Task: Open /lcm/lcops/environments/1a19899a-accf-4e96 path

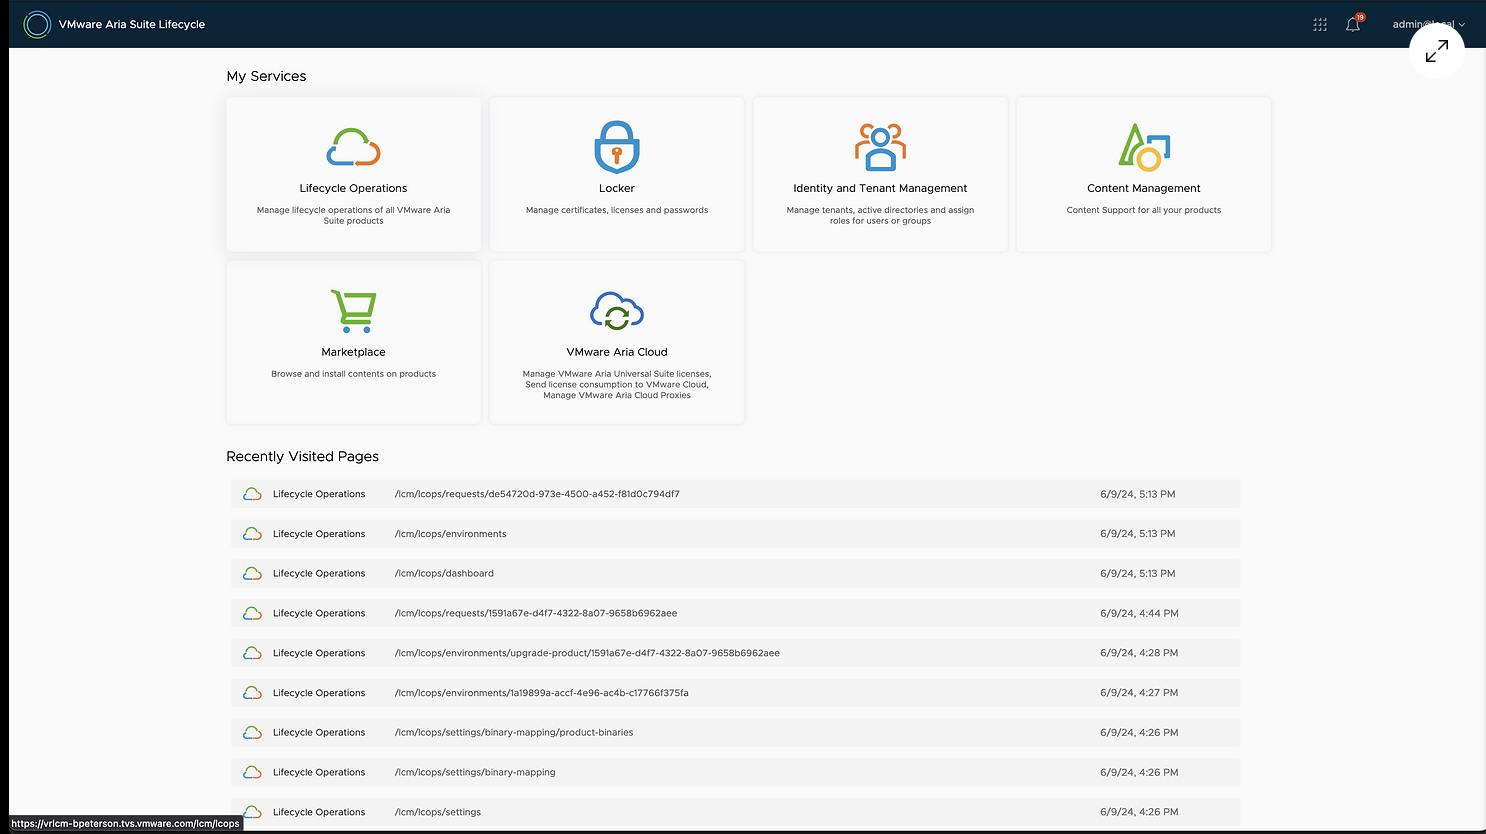Action: click(542, 693)
